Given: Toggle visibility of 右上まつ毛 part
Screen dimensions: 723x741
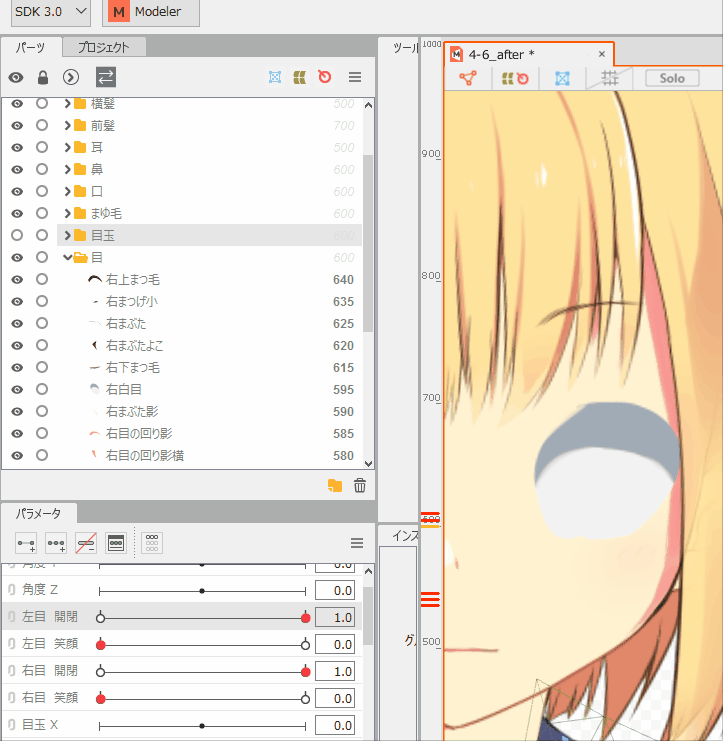Looking at the screenshot, I should pyautogui.click(x=17, y=280).
